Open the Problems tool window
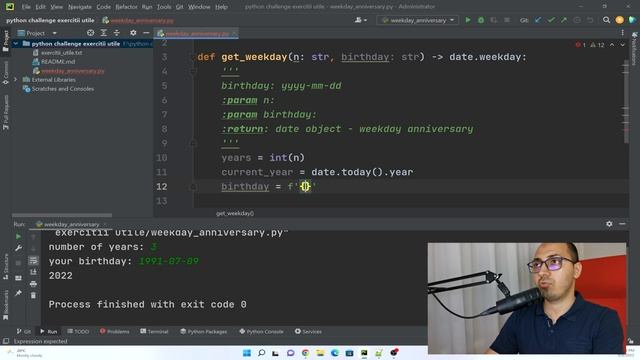This screenshot has width=640, height=360. point(115,331)
